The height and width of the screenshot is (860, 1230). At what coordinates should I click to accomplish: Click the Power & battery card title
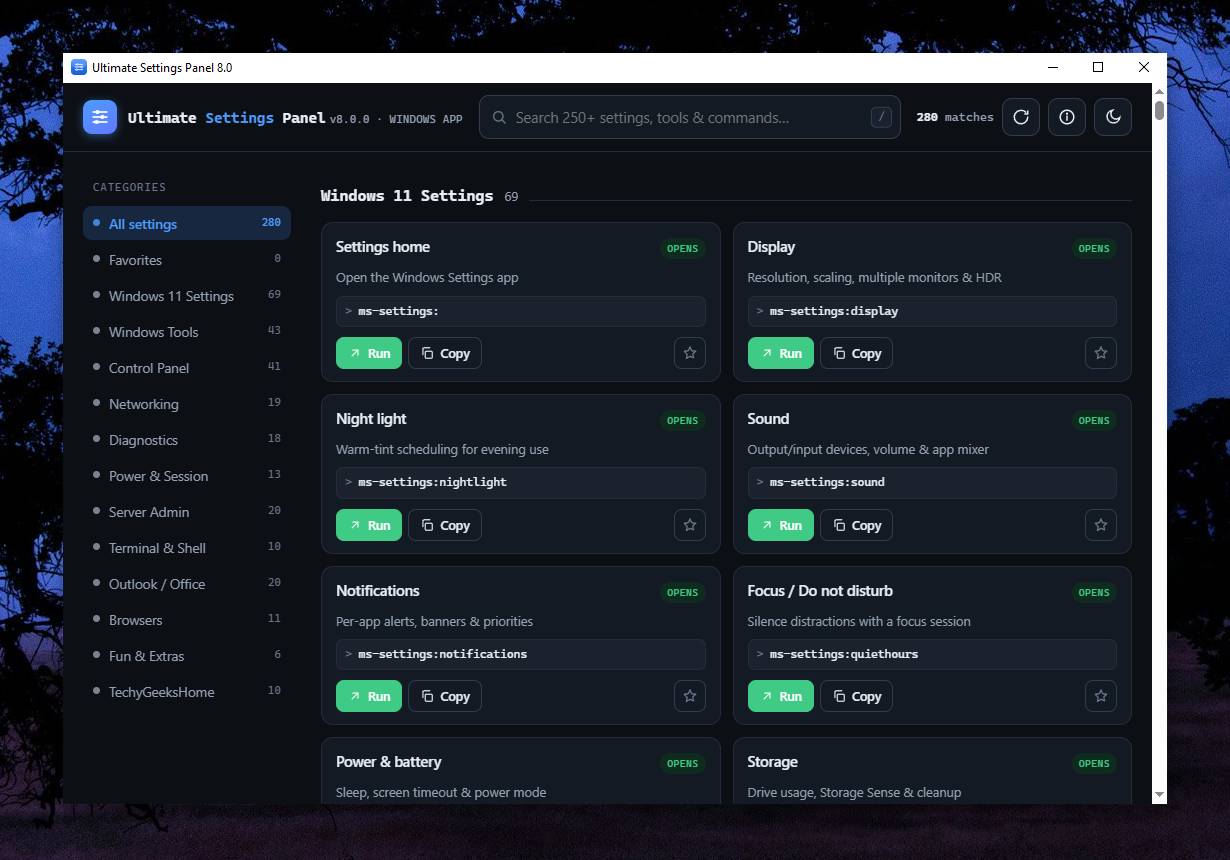pyautogui.click(x=388, y=762)
